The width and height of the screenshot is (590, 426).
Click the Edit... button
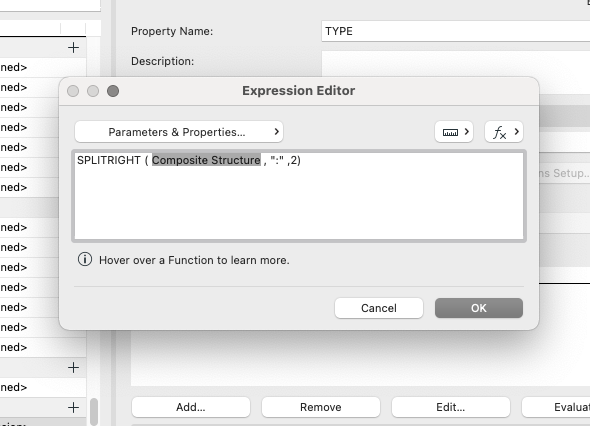(x=450, y=407)
